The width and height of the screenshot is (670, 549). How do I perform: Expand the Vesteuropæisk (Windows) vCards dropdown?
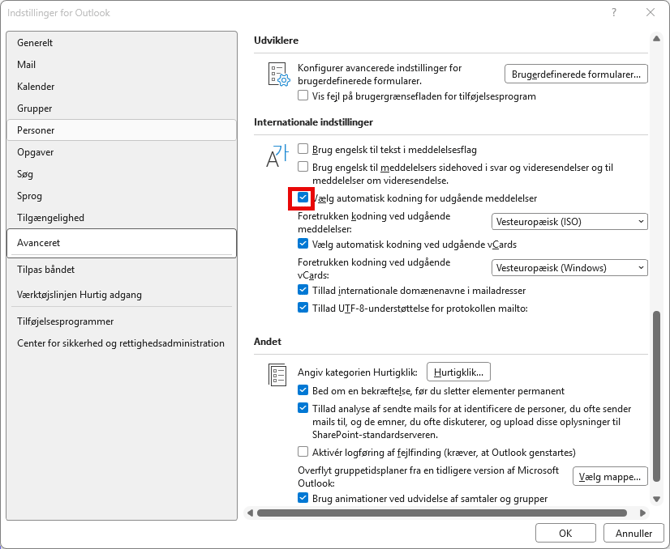point(570,267)
